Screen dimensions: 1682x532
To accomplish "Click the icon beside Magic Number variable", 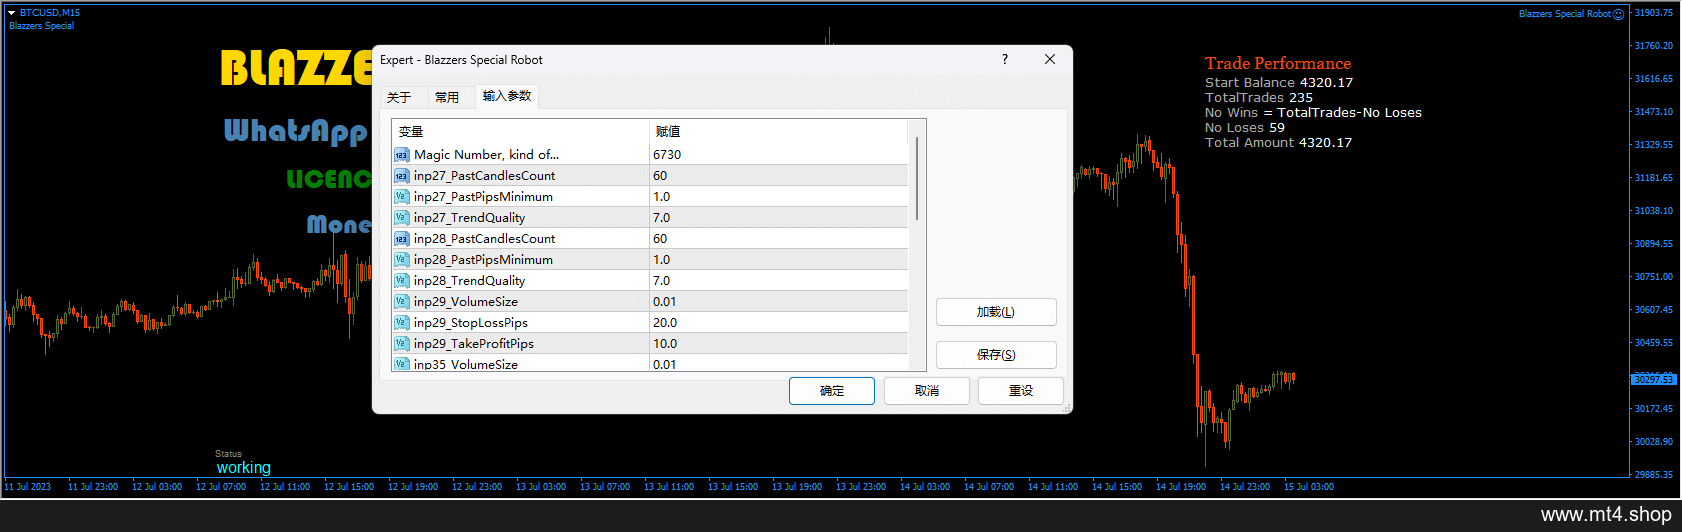I will click(401, 155).
